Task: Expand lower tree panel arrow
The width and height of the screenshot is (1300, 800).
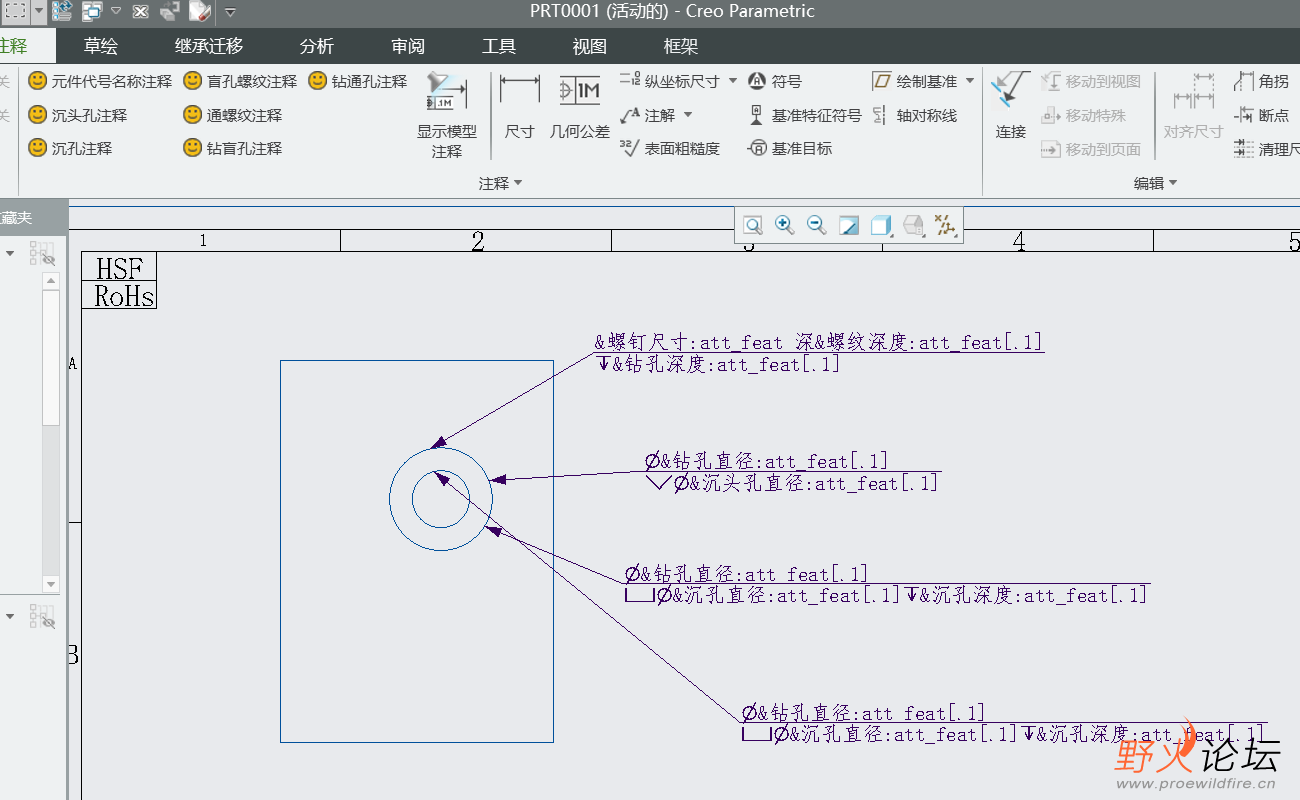Action: [11, 616]
